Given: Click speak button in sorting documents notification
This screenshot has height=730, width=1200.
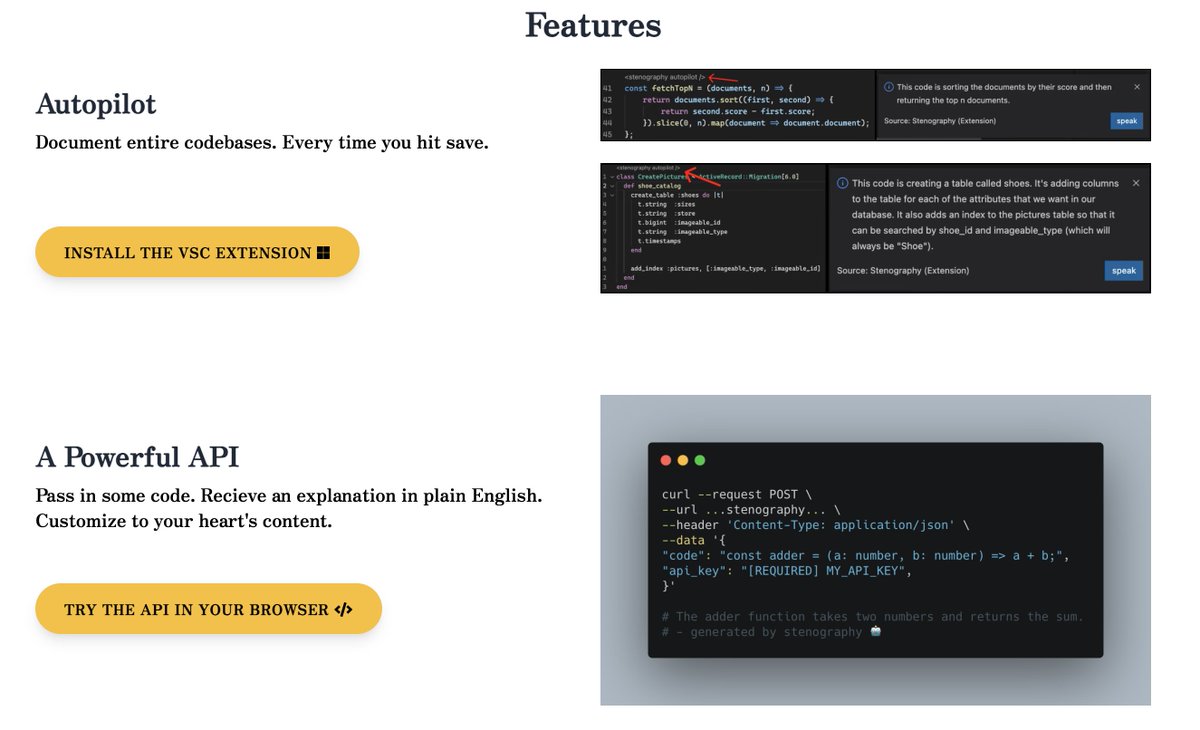Looking at the screenshot, I should [x=1126, y=121].
